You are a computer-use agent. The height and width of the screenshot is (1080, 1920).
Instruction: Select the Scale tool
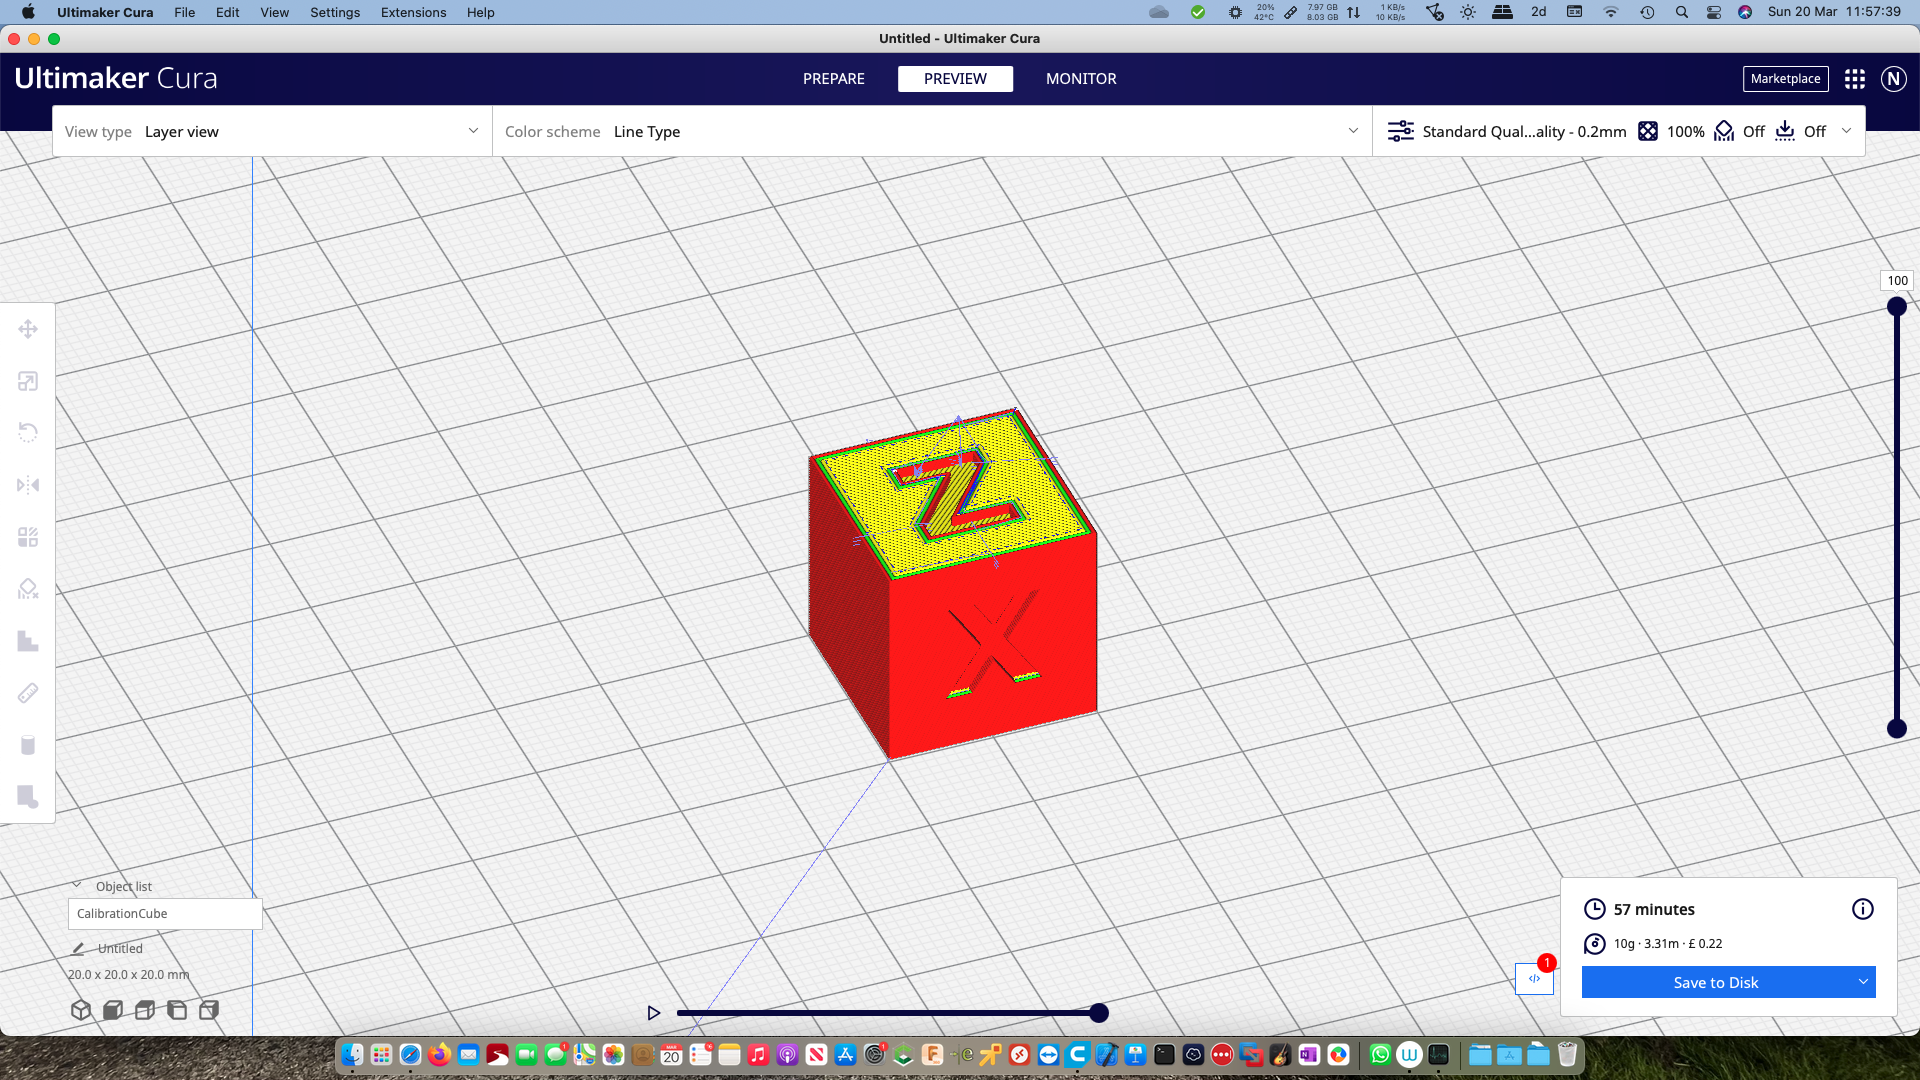pos(28,380)
